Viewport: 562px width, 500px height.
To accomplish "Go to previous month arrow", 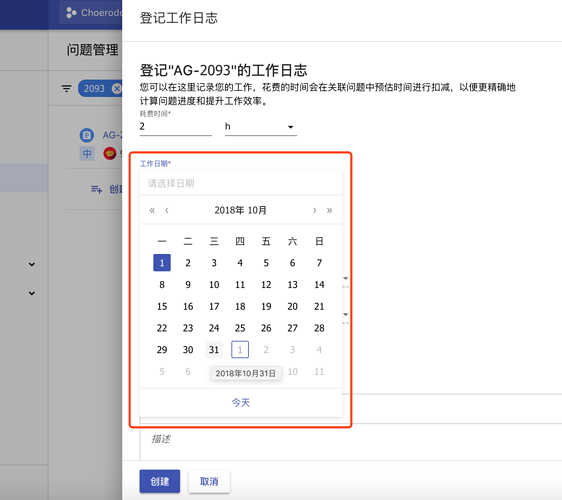I will tap(167, 210).
